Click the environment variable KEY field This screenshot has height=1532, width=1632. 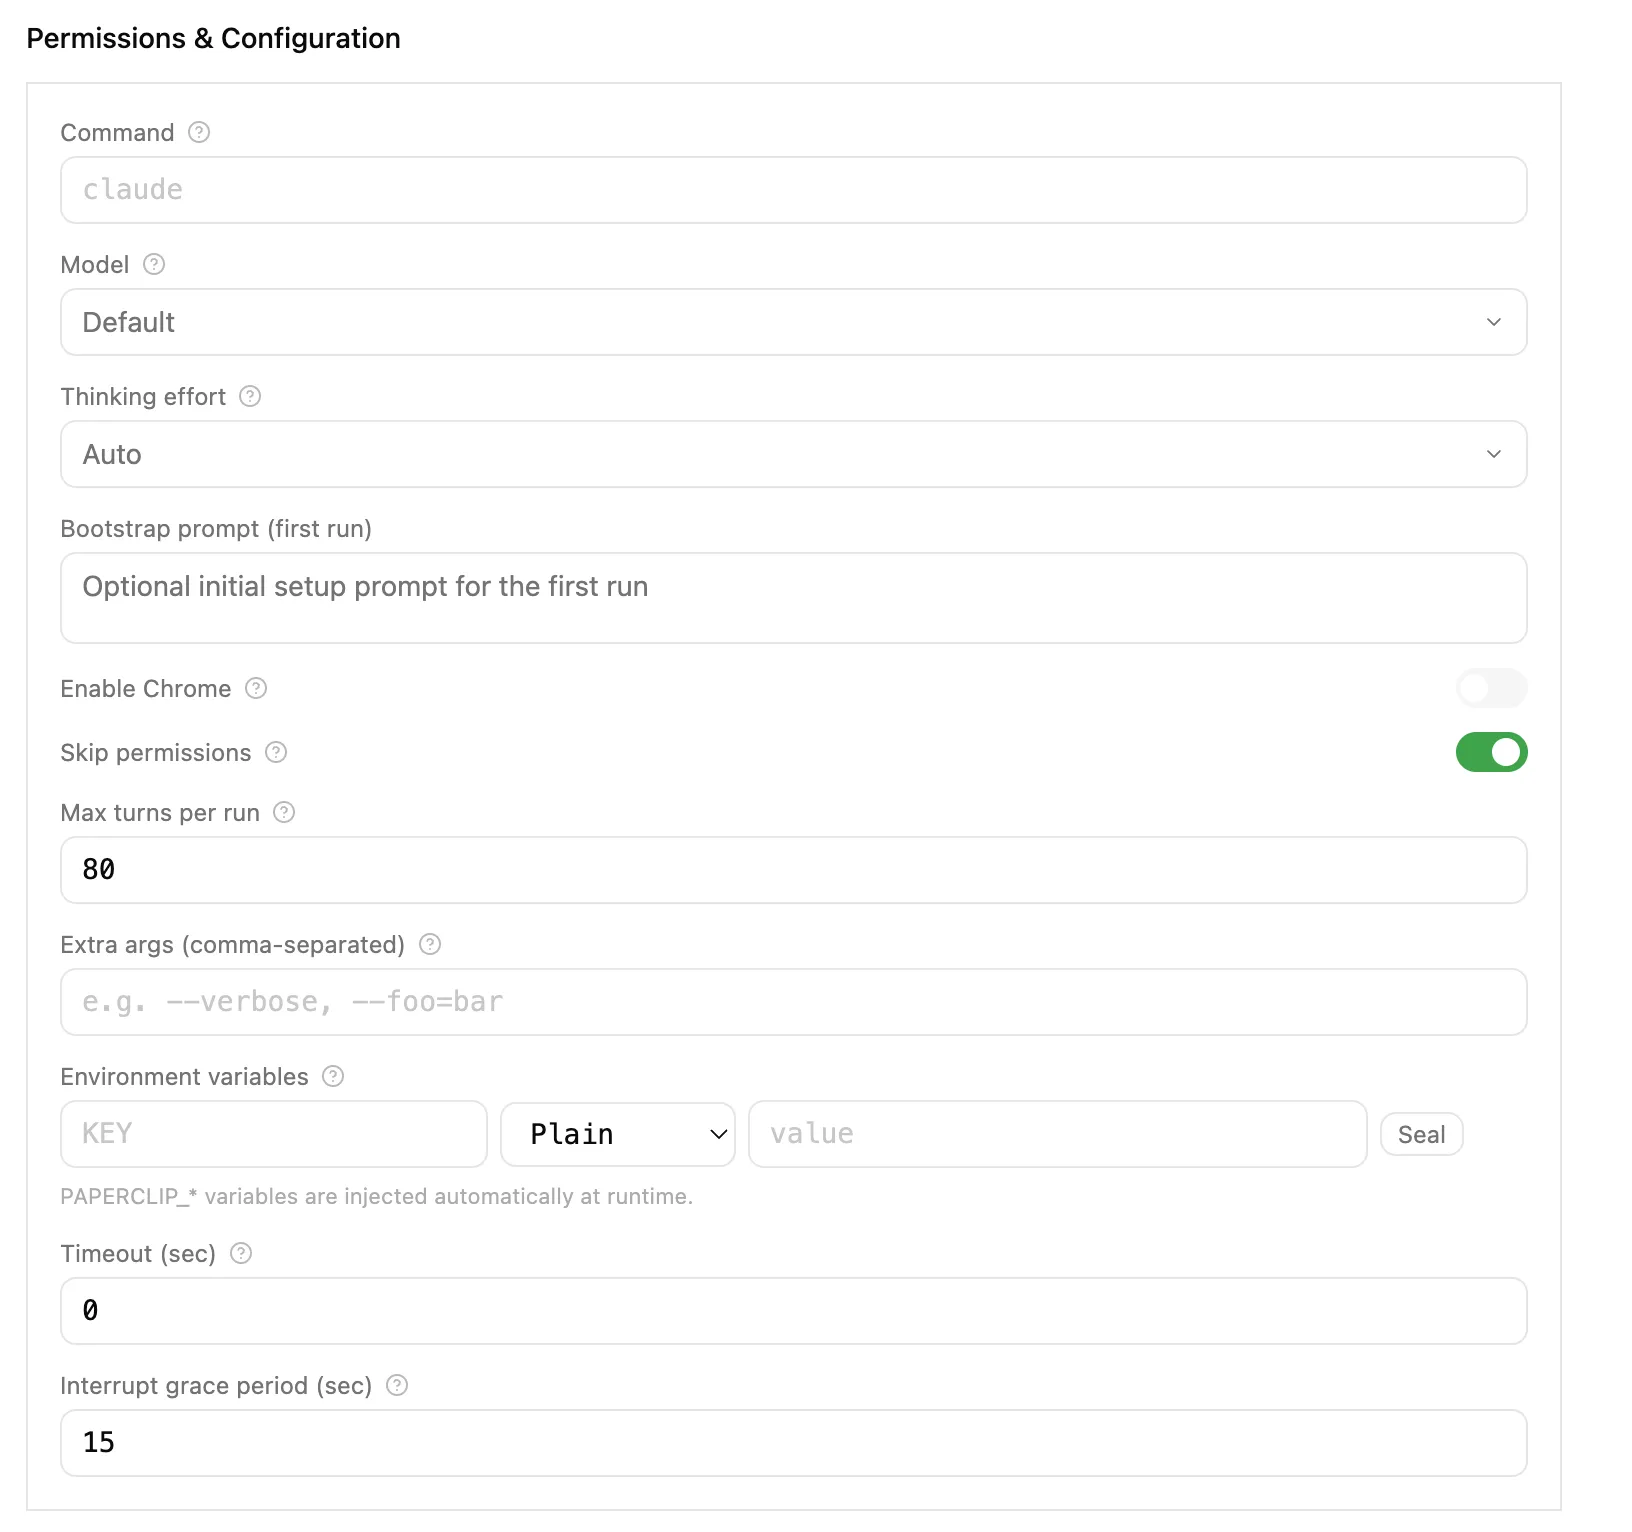(273, 1134)
